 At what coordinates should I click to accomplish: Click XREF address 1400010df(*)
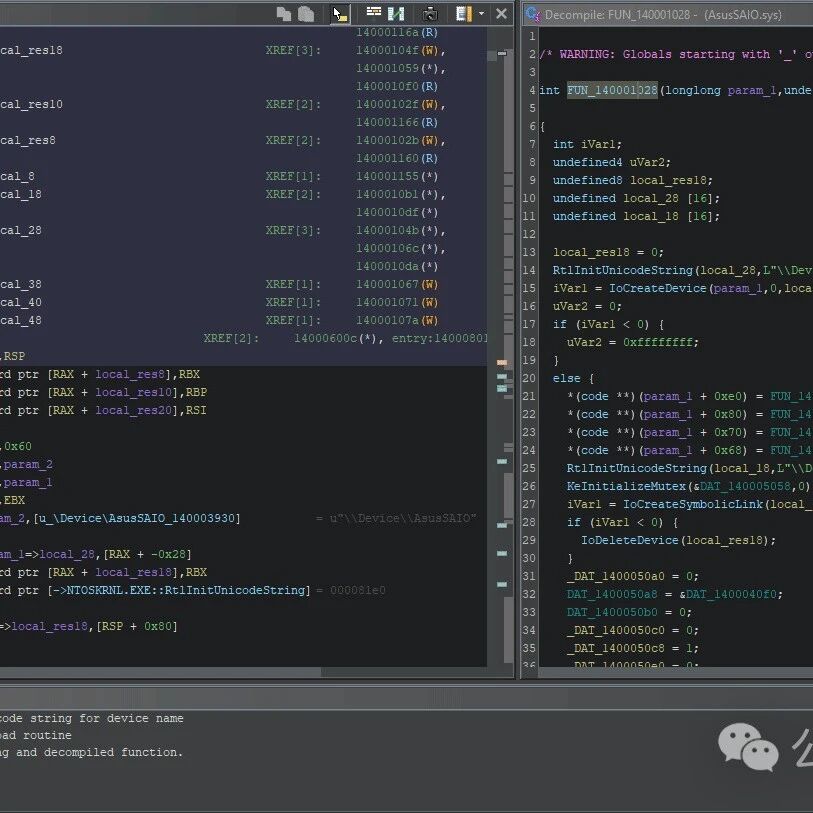(397, 213)
